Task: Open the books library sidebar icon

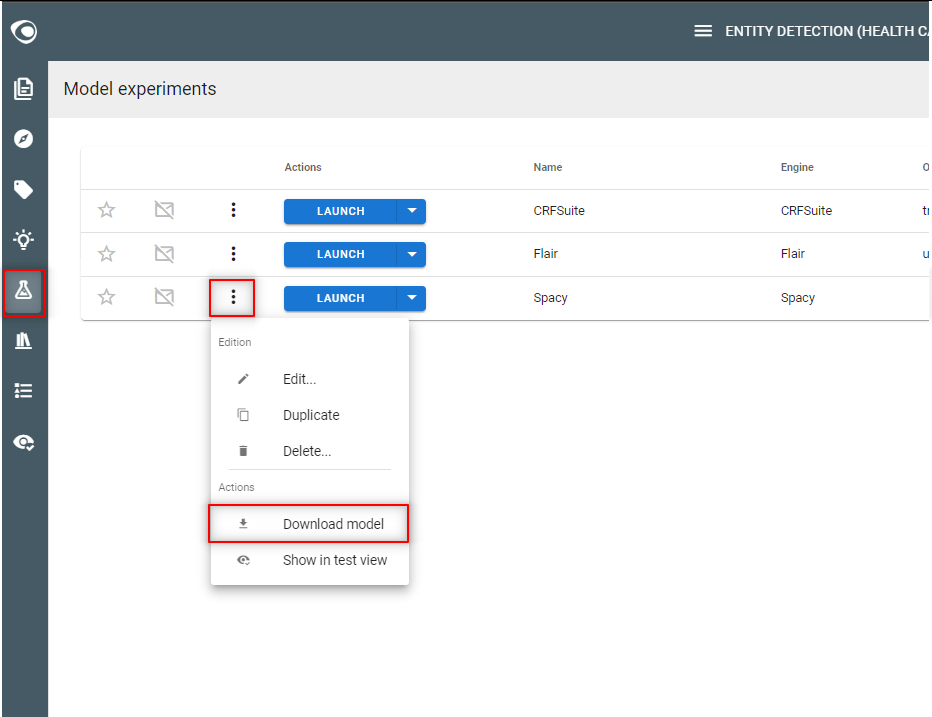Action: click(x=24, y=341)
